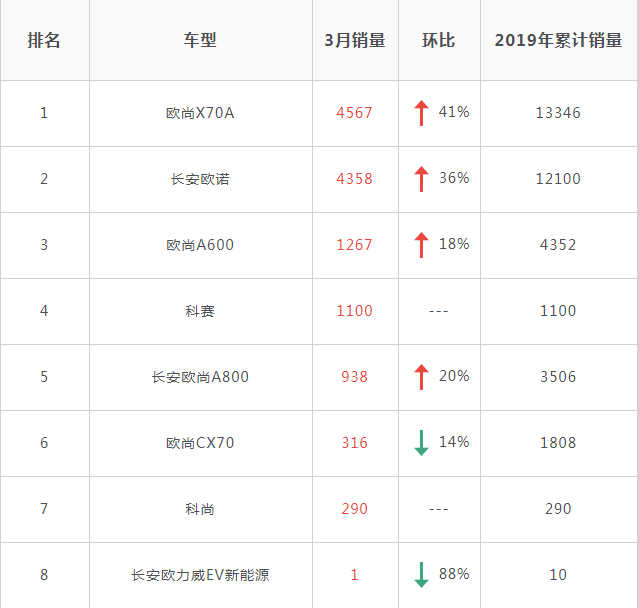The width and height of the screenshot is (639, 608).
Task: Click the green down arrow beside 88%
Action: tap(421, 575)
